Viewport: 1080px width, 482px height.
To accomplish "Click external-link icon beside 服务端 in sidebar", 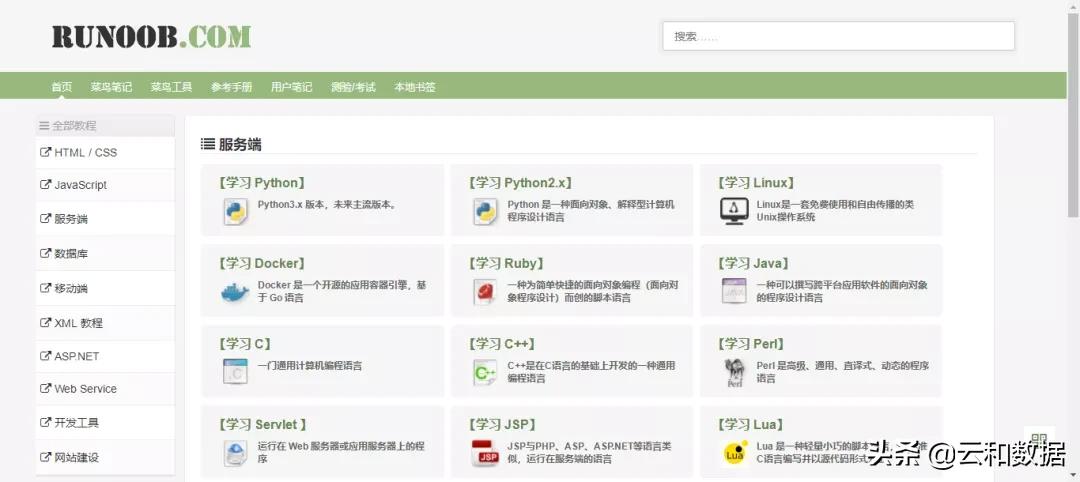I will tap(45, 218).
